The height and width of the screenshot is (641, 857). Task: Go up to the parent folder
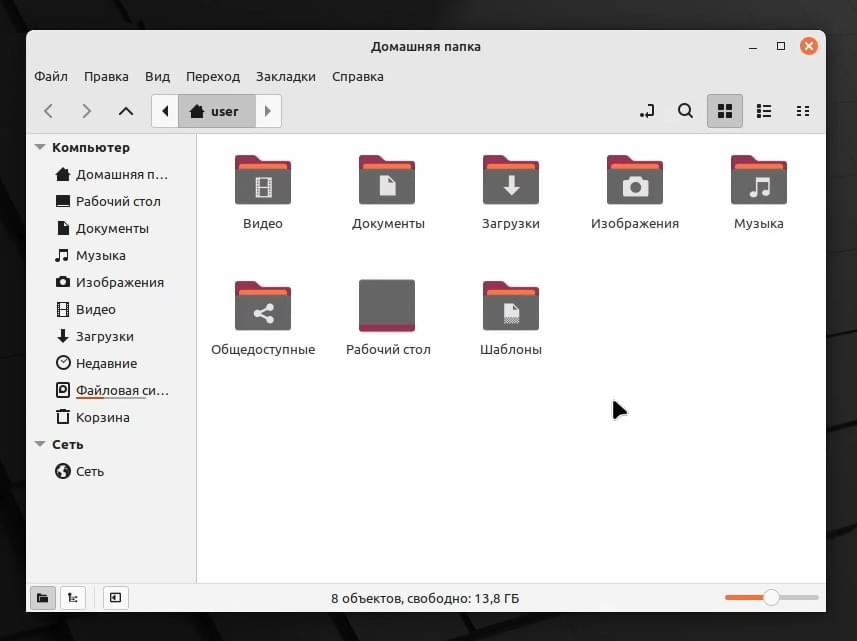coord(126,111)
